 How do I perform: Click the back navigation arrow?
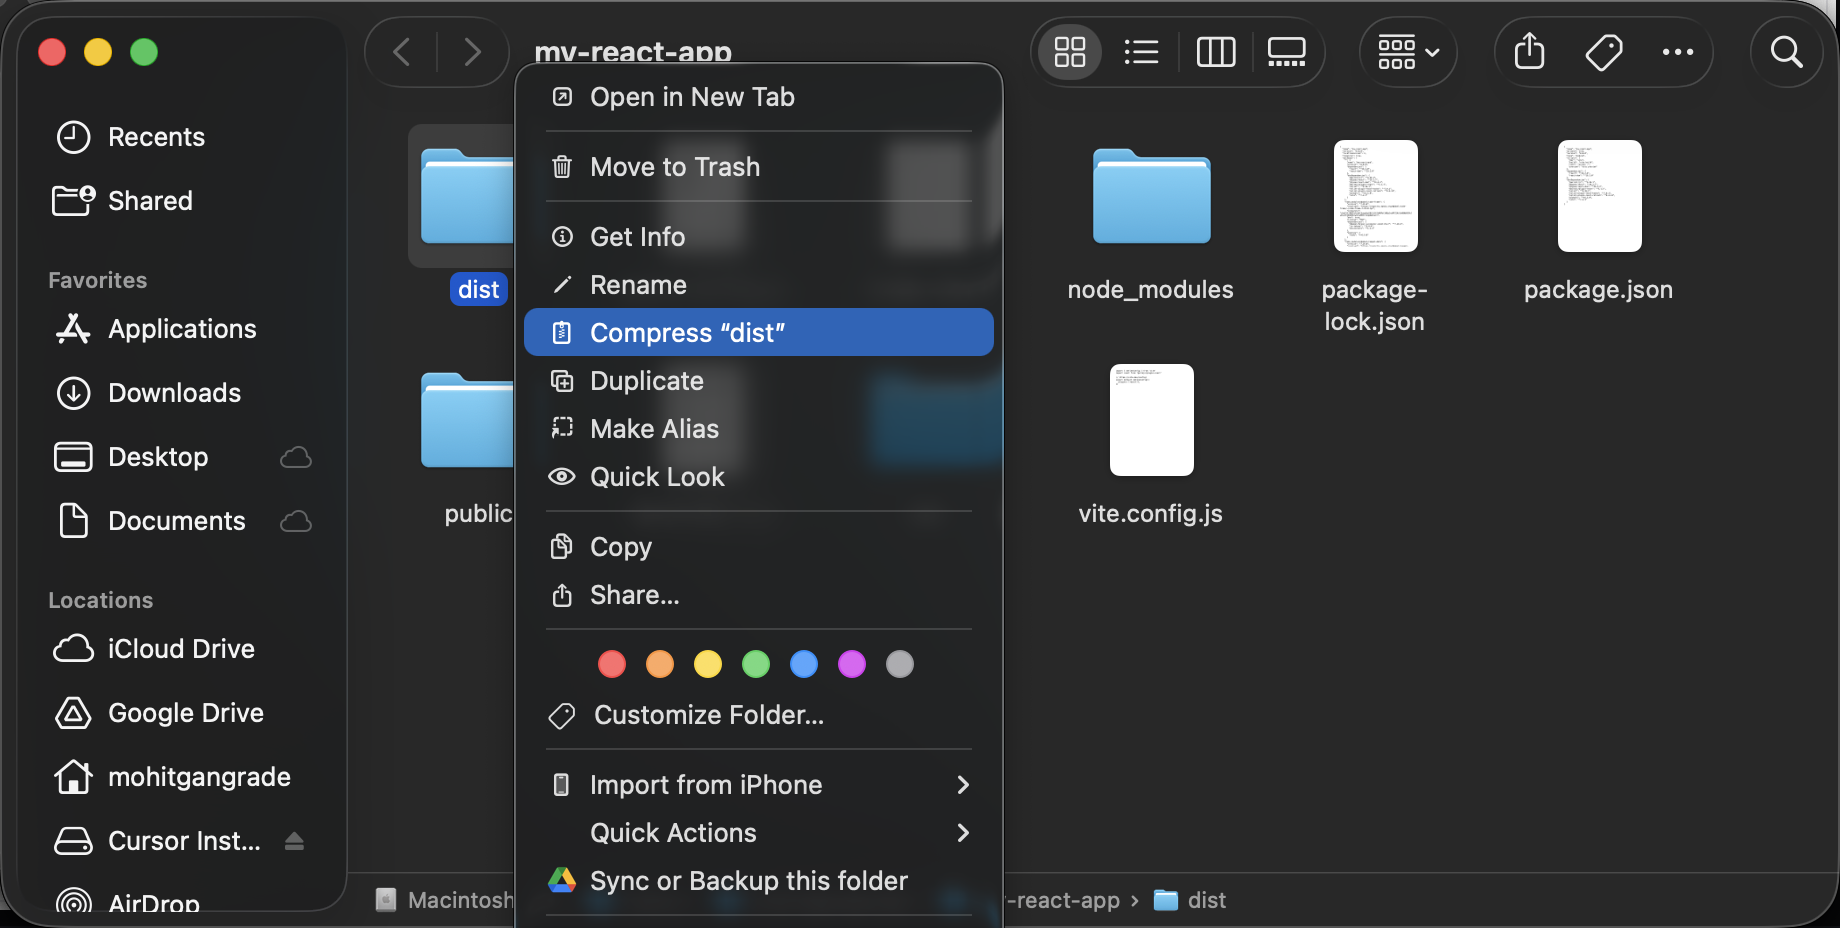(x=400, y=52)
